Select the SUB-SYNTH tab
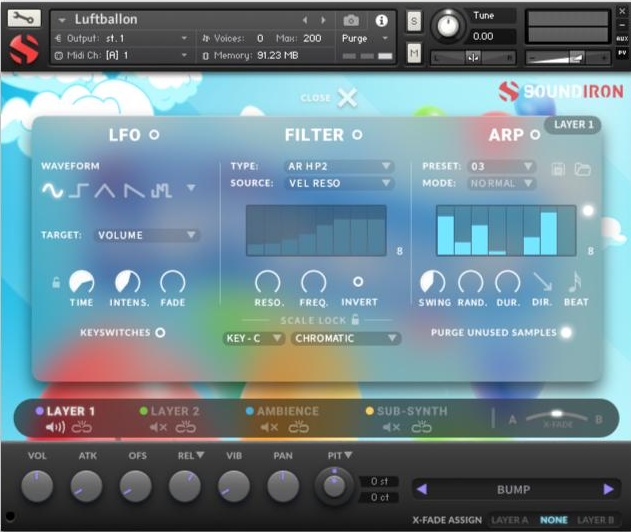Image resolution: width=631 pixels, height=532 pixels. pyautogui.click(x=412, y=411)
